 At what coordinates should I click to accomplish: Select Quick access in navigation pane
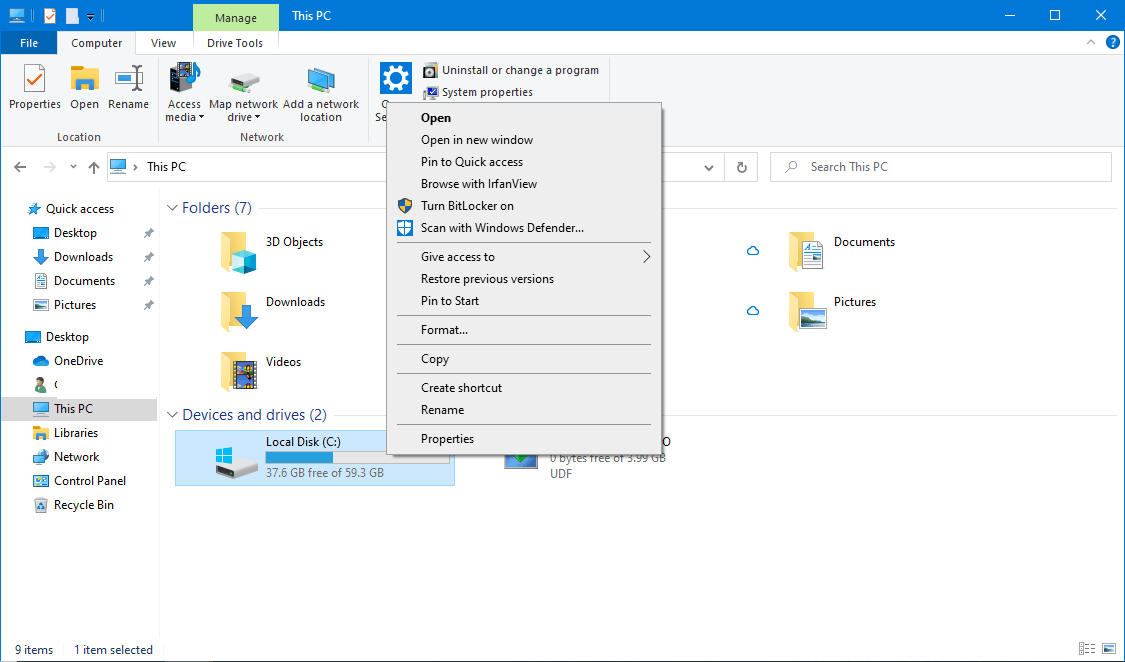(80, 209)
